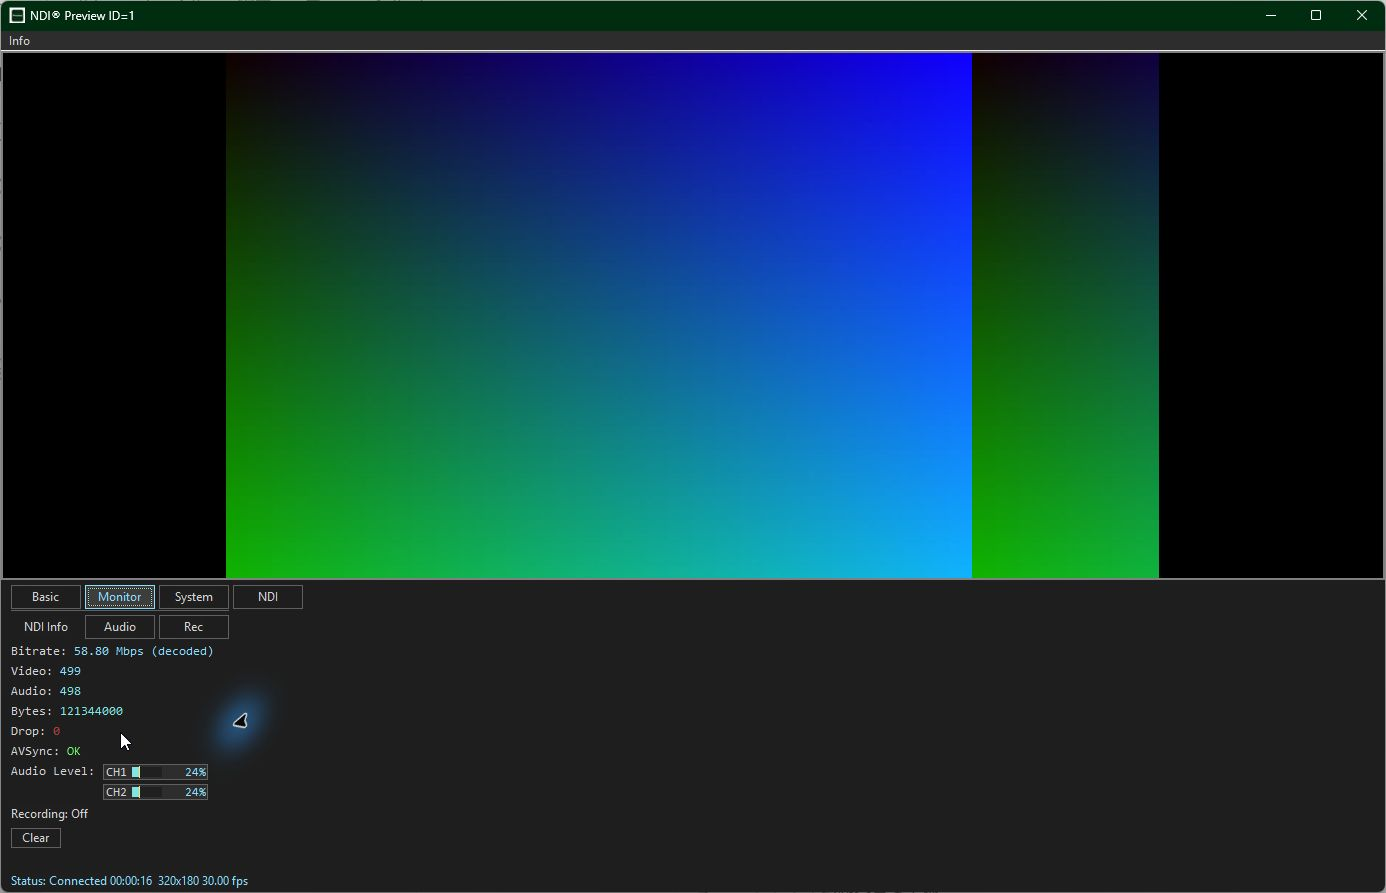Click the CH1 audio level meter
This screenshot has height=893, width=1386.
(155, 772)
